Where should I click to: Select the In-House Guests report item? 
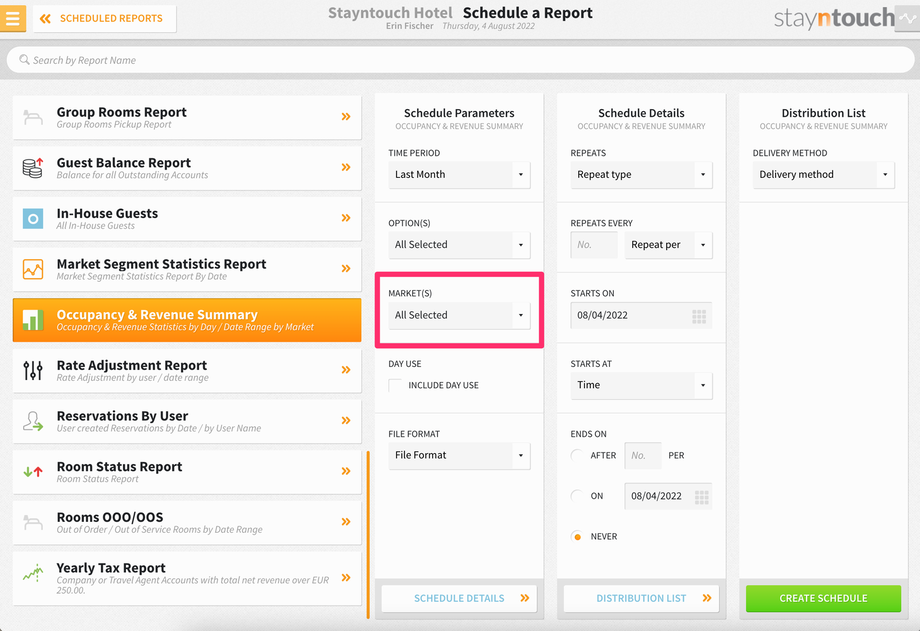pos(187,218)
